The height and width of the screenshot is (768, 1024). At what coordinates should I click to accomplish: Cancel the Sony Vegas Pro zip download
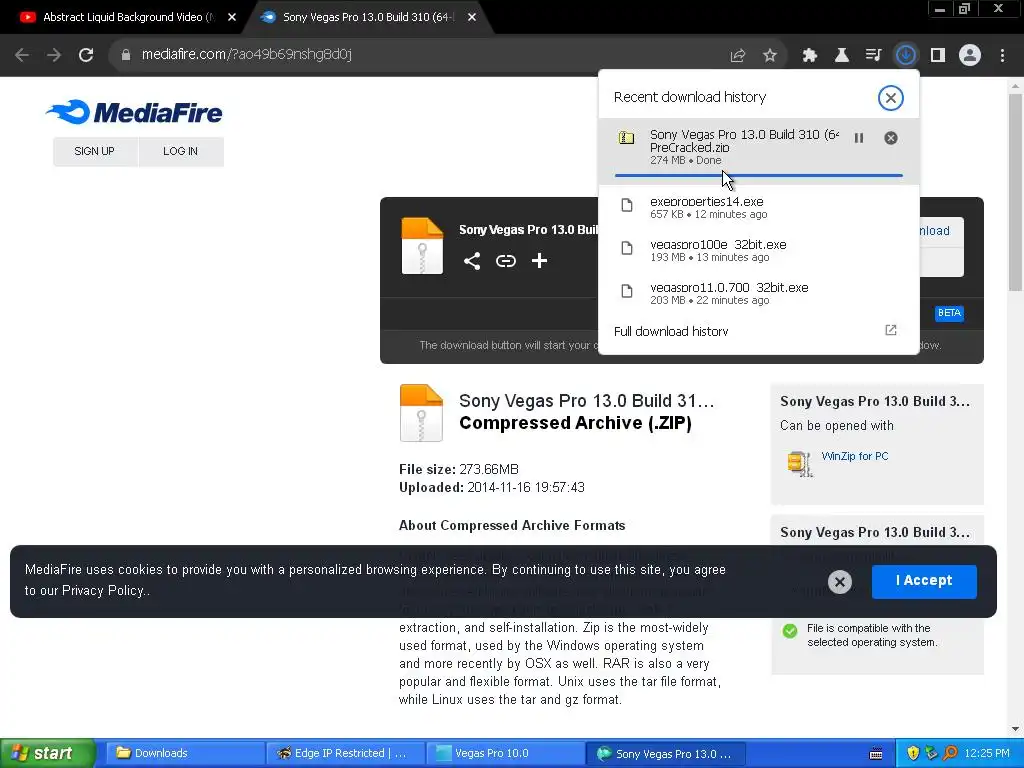pos(891,138)
